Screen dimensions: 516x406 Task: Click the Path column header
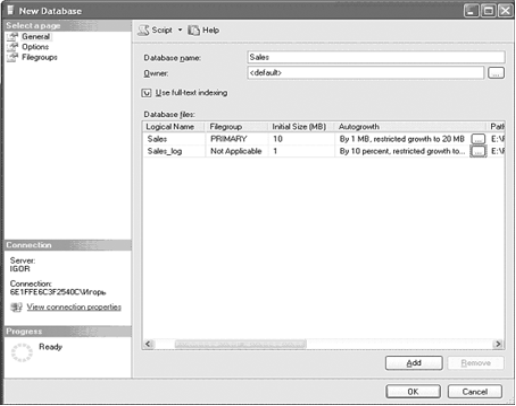[x=497, y=127]
